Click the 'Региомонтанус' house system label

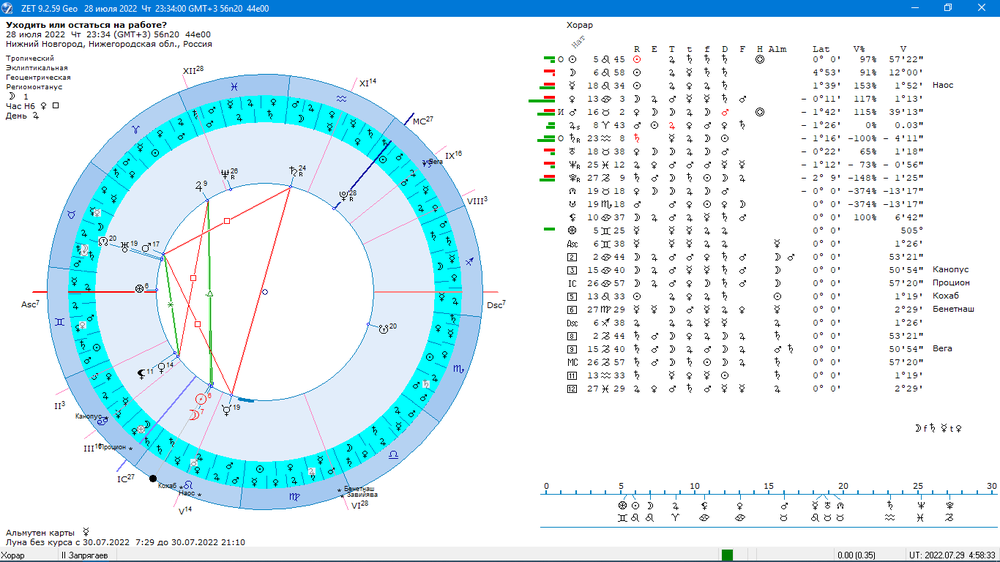34,87
